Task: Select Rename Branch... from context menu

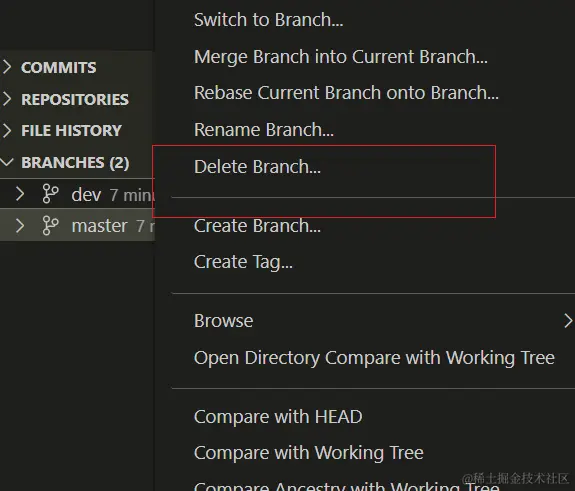Action: [264, 130]
